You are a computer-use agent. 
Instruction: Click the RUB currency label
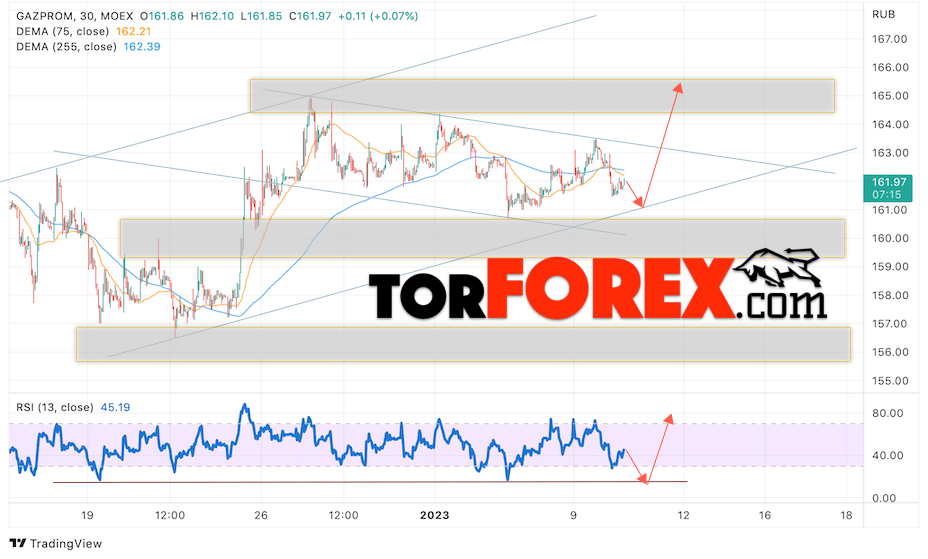tap(883, 14)
